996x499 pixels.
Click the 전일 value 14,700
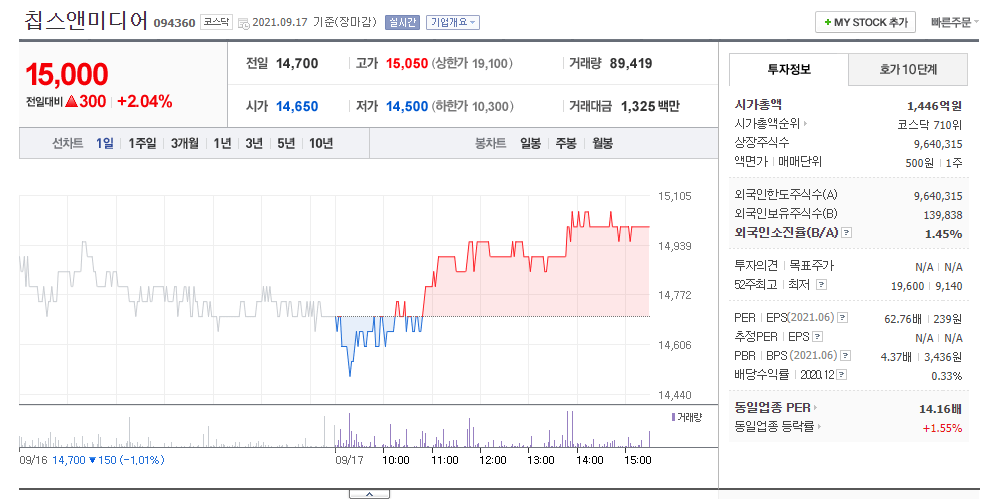pos(297,63)
